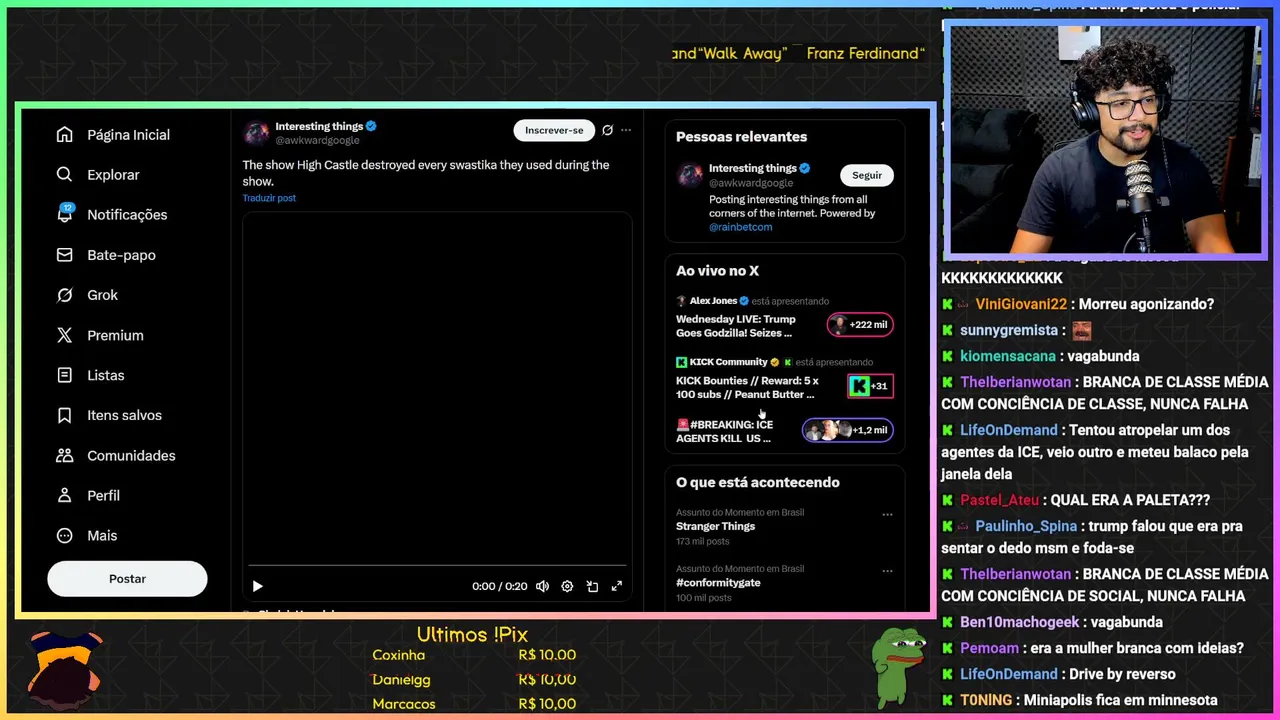Open the @rainbetcom link
Viewport: 1280px width, 720px height.
coord(741,227)
